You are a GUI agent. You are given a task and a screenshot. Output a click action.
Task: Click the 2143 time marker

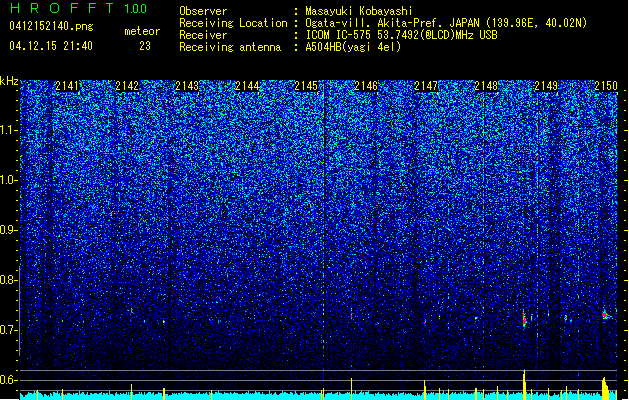187,86
